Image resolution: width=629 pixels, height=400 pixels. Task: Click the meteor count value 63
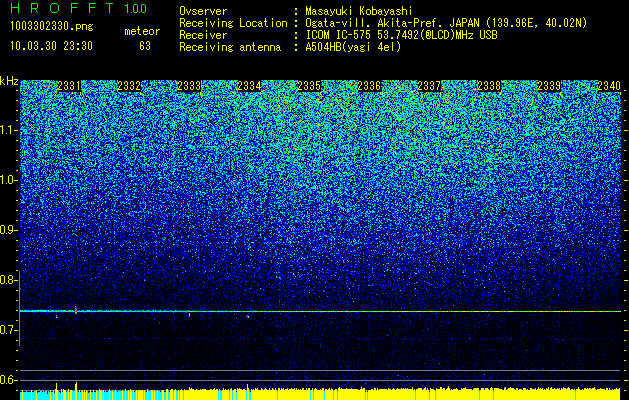pyautogui.click(x=145, y=46)
